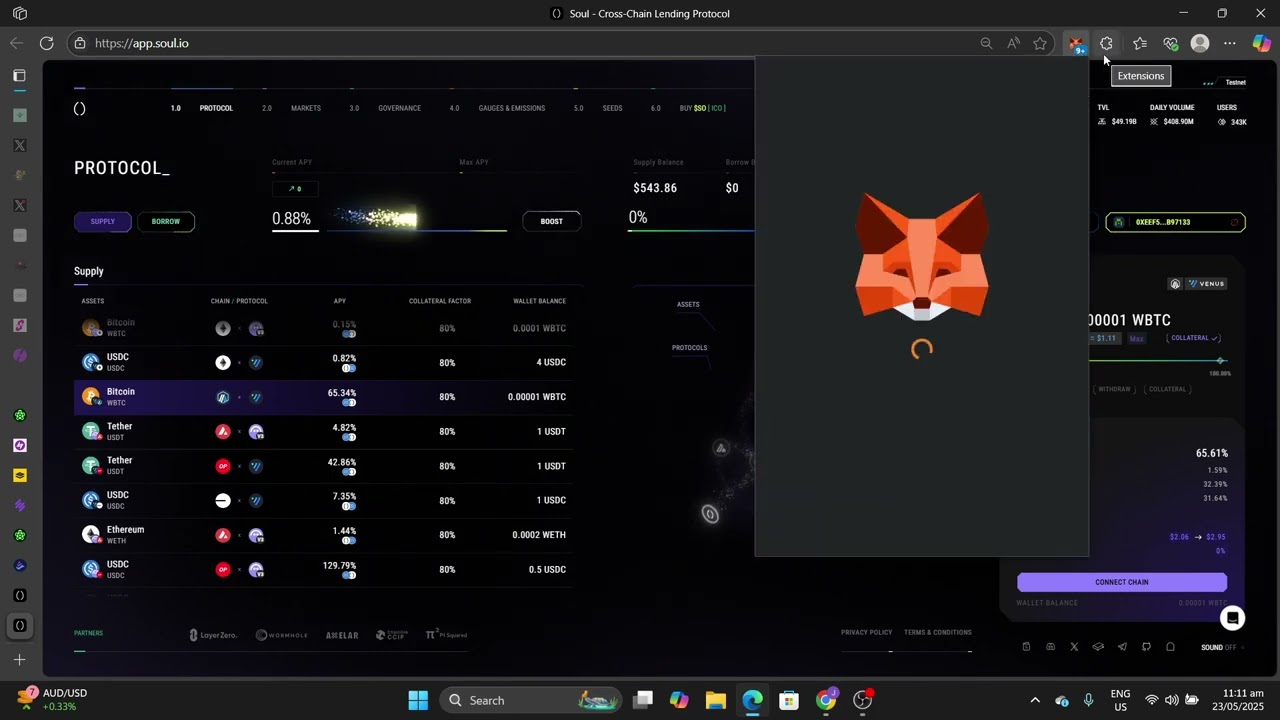Image resolution: width=1280 pixels, height=720 pixels.
Task: Open the Terms & Conditions link
Action: pos(938,632)
